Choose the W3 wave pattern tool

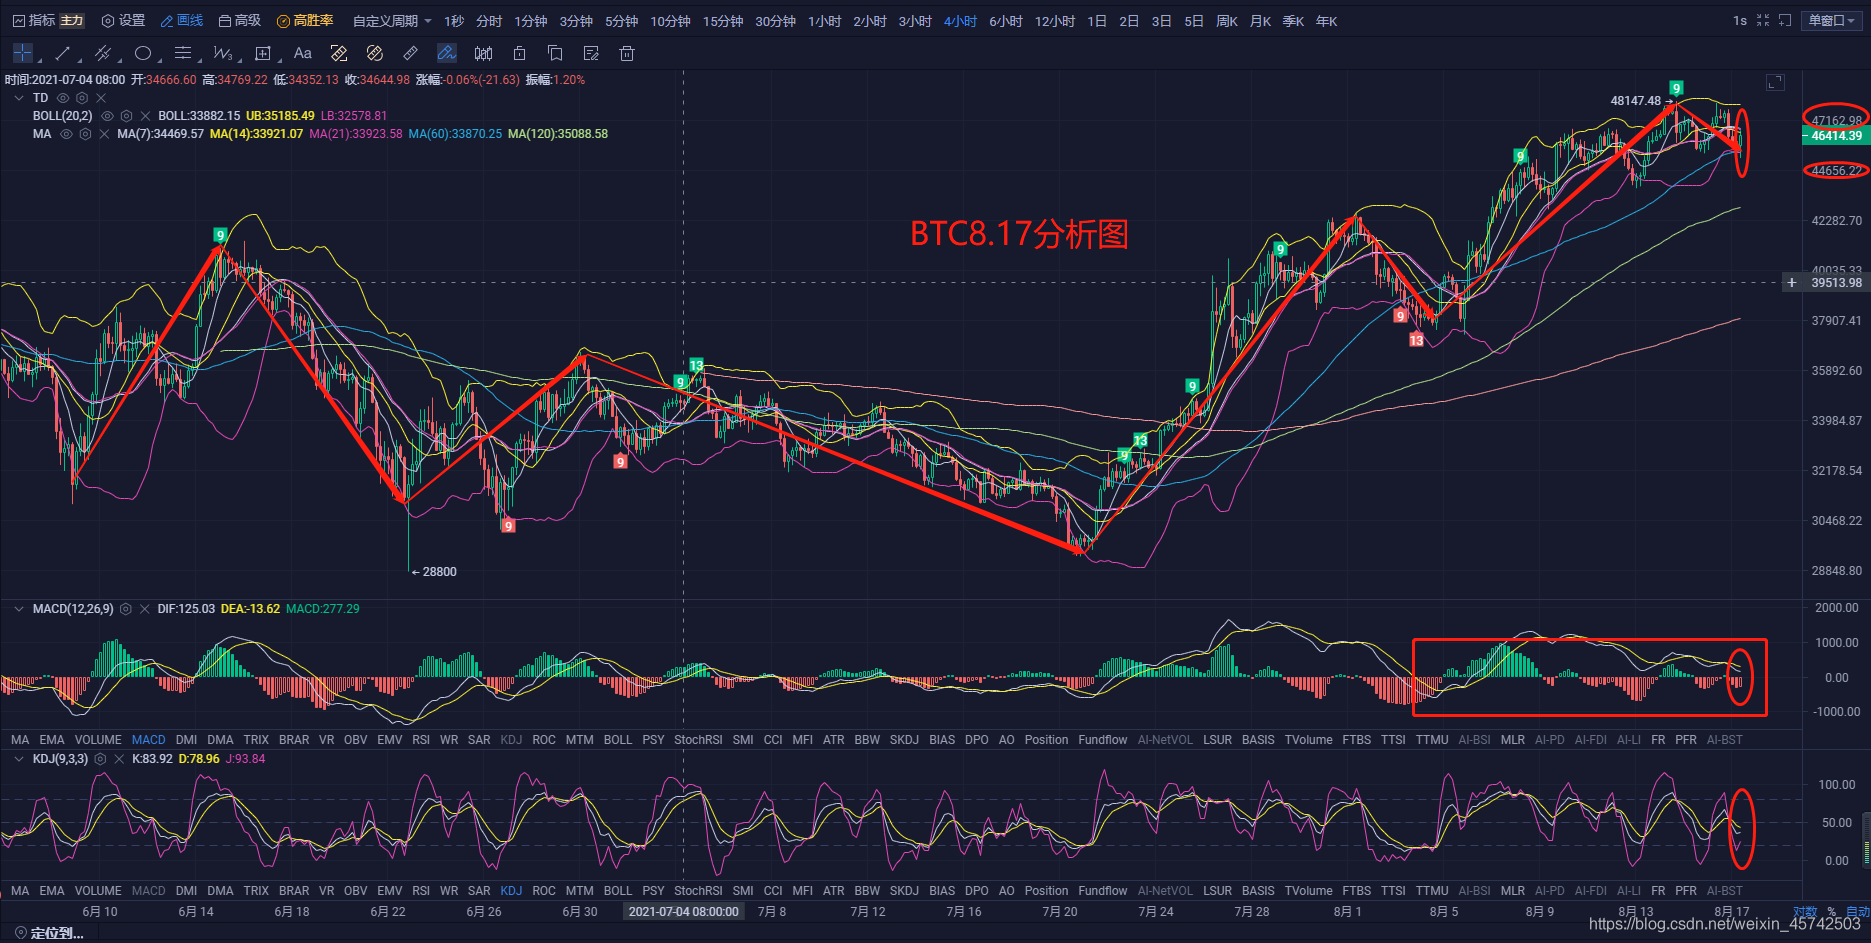point(222,53)
